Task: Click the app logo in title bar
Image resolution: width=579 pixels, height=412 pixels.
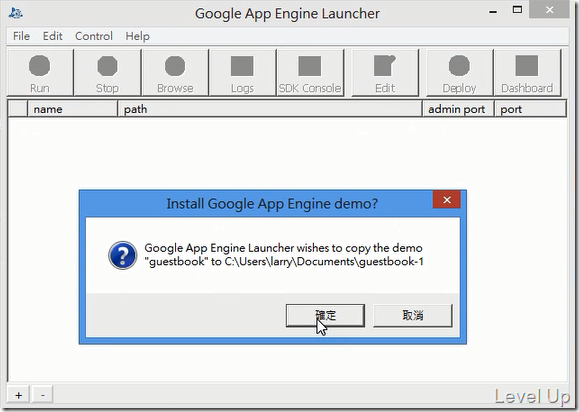Action: pyautogui.click(x=16, y=13)
